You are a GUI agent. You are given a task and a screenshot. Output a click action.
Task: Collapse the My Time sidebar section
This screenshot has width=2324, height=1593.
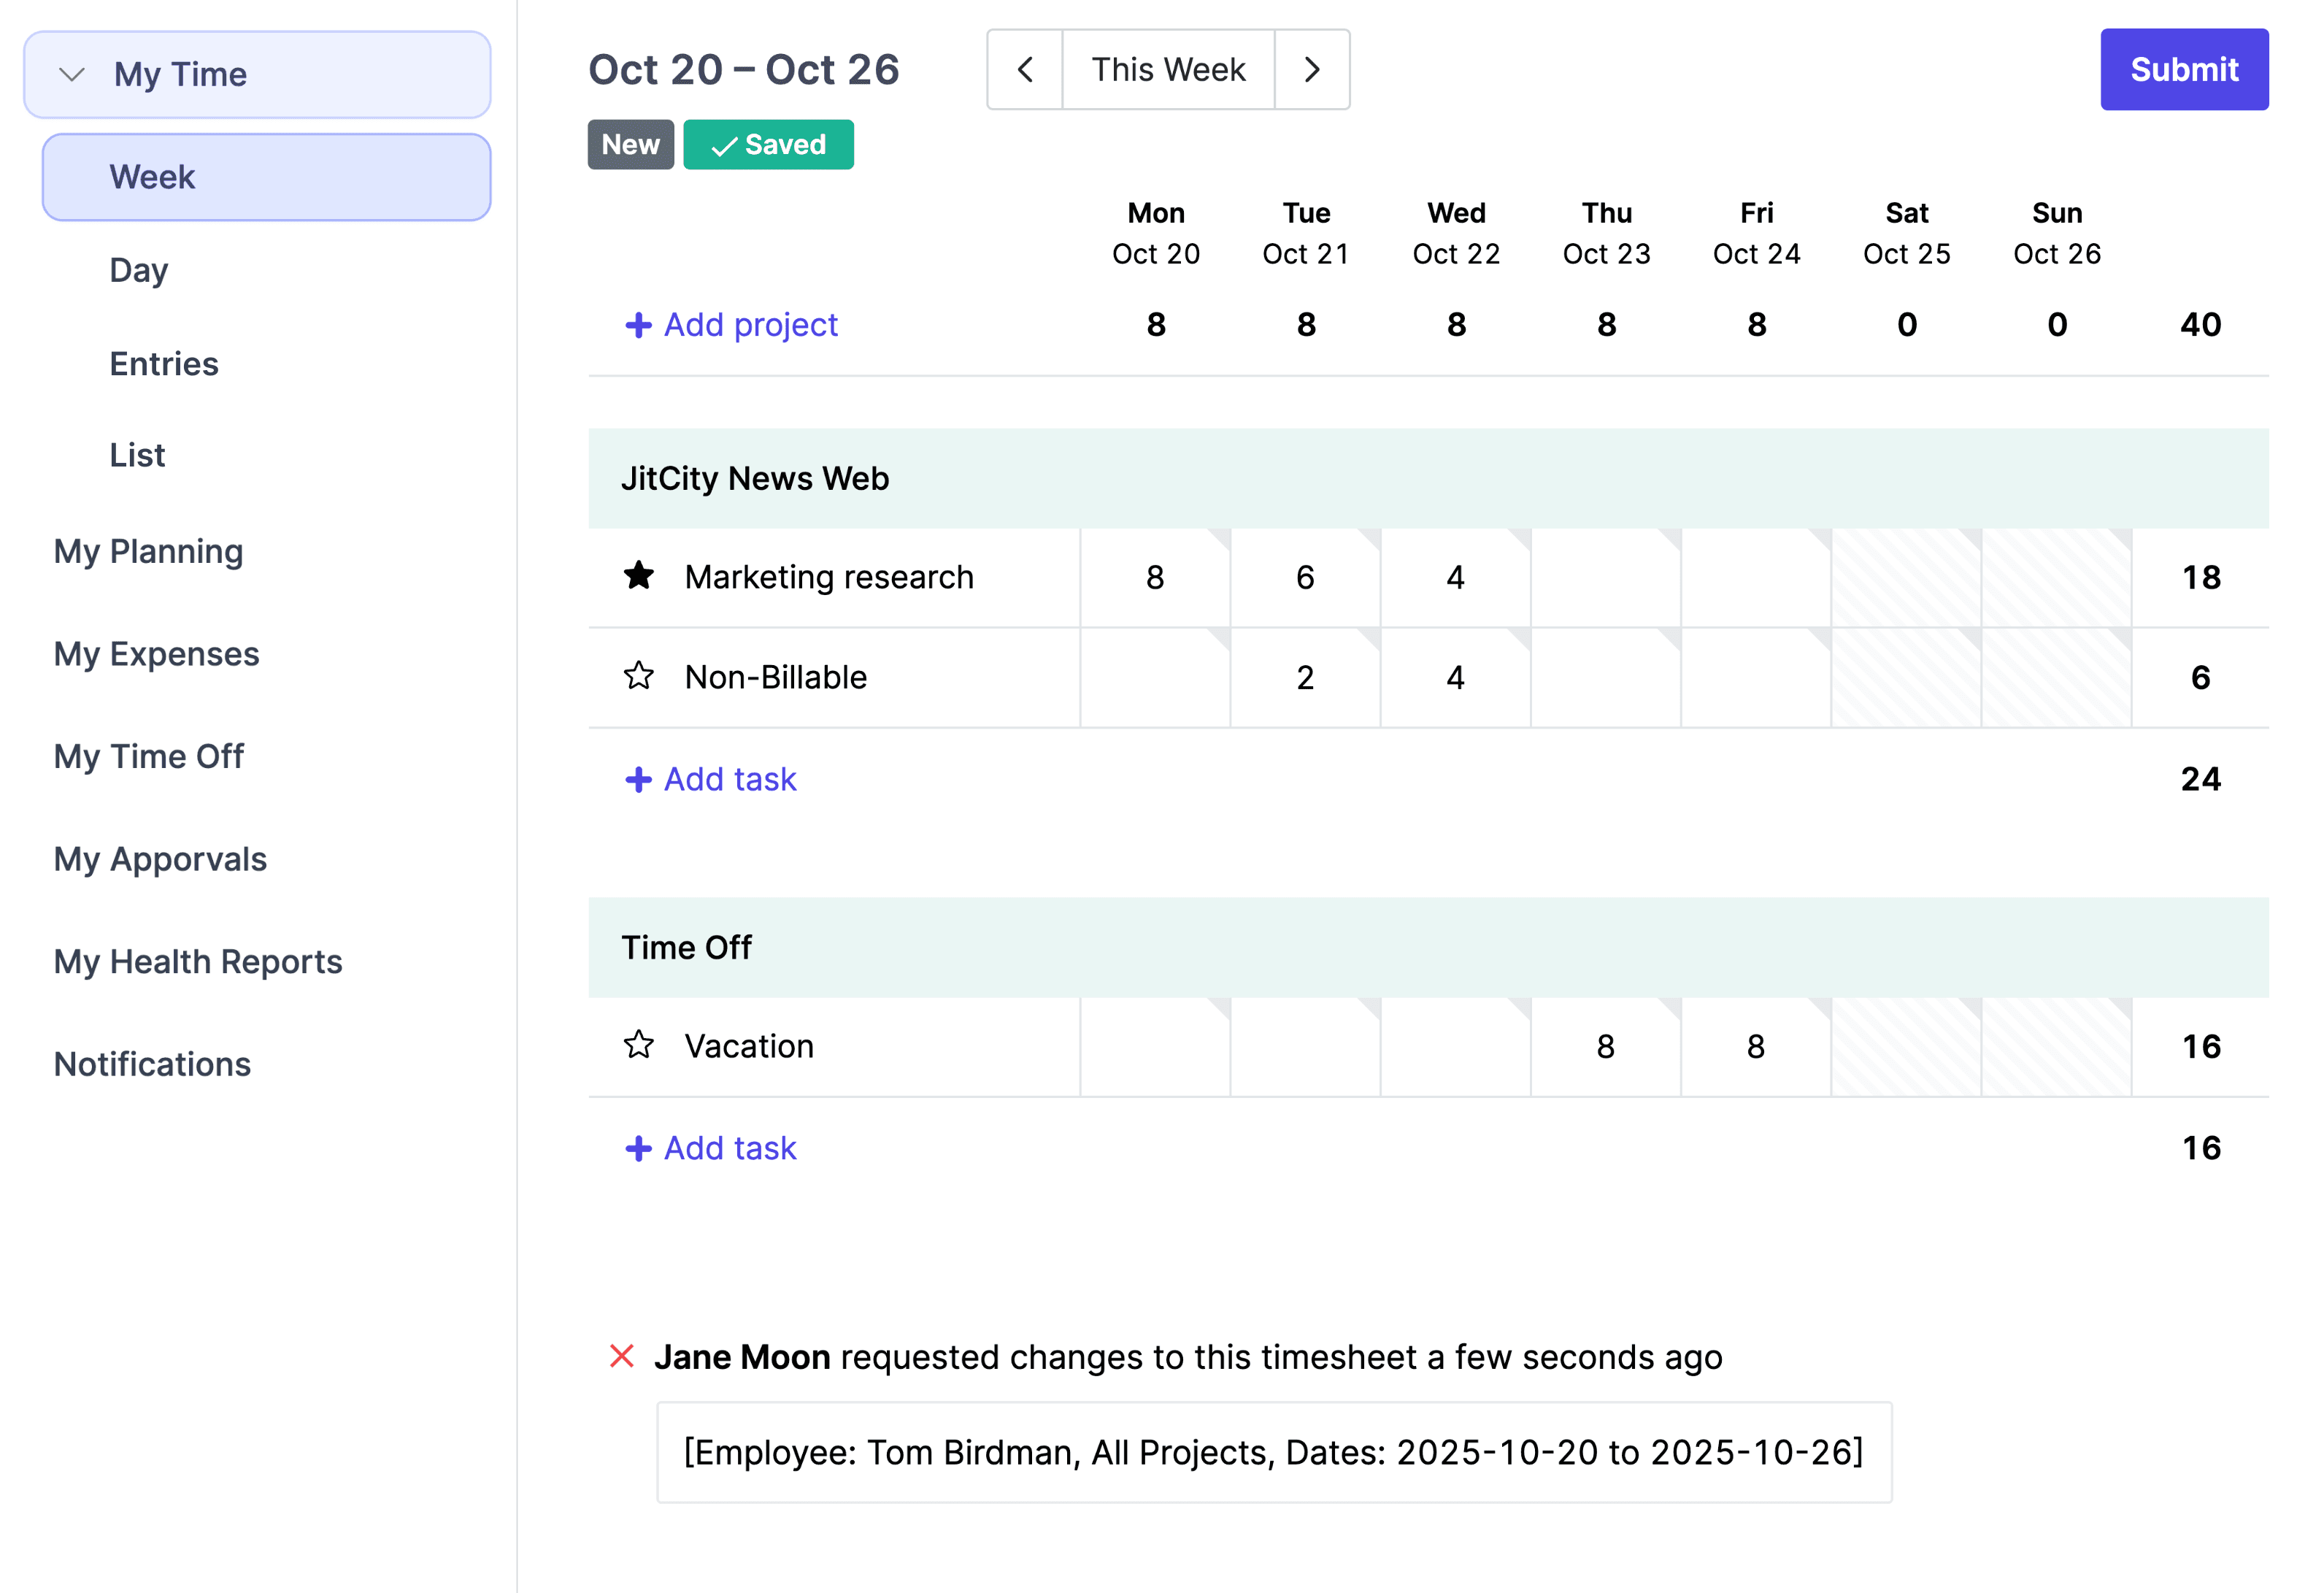(72, 74)
